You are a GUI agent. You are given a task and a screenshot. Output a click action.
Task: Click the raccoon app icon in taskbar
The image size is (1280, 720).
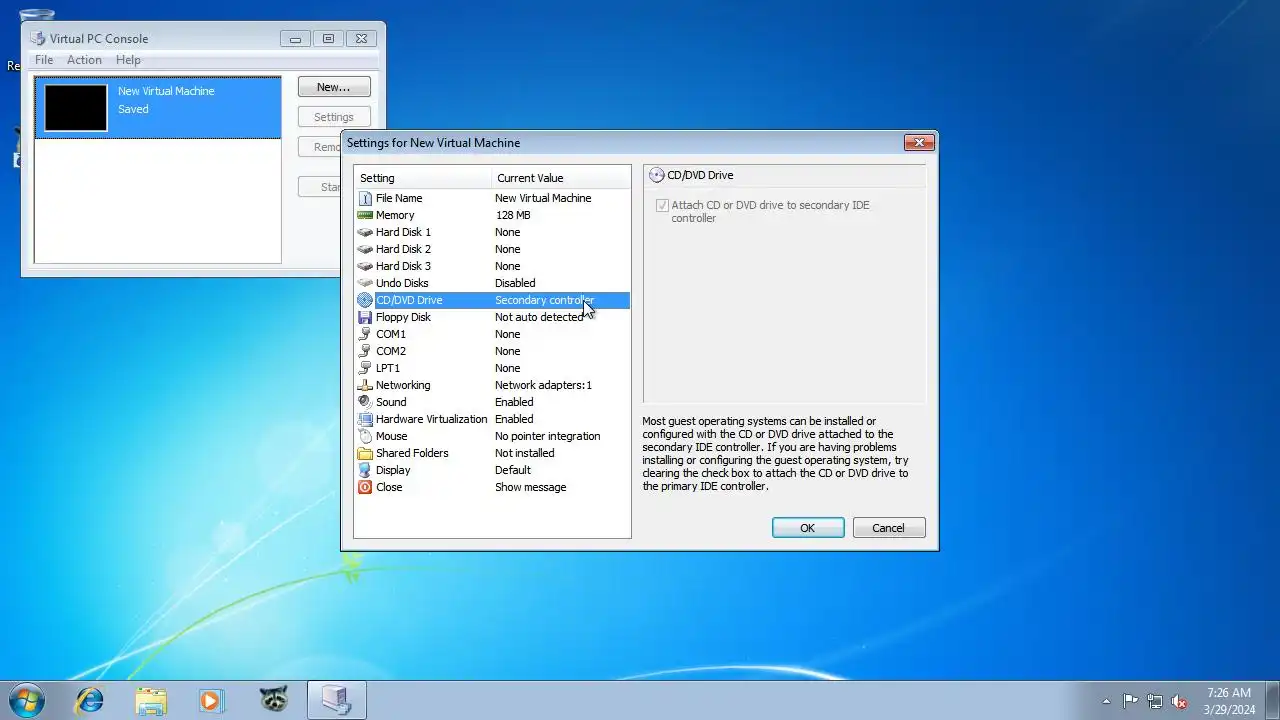pyautogui.click(x=273, y=700)
